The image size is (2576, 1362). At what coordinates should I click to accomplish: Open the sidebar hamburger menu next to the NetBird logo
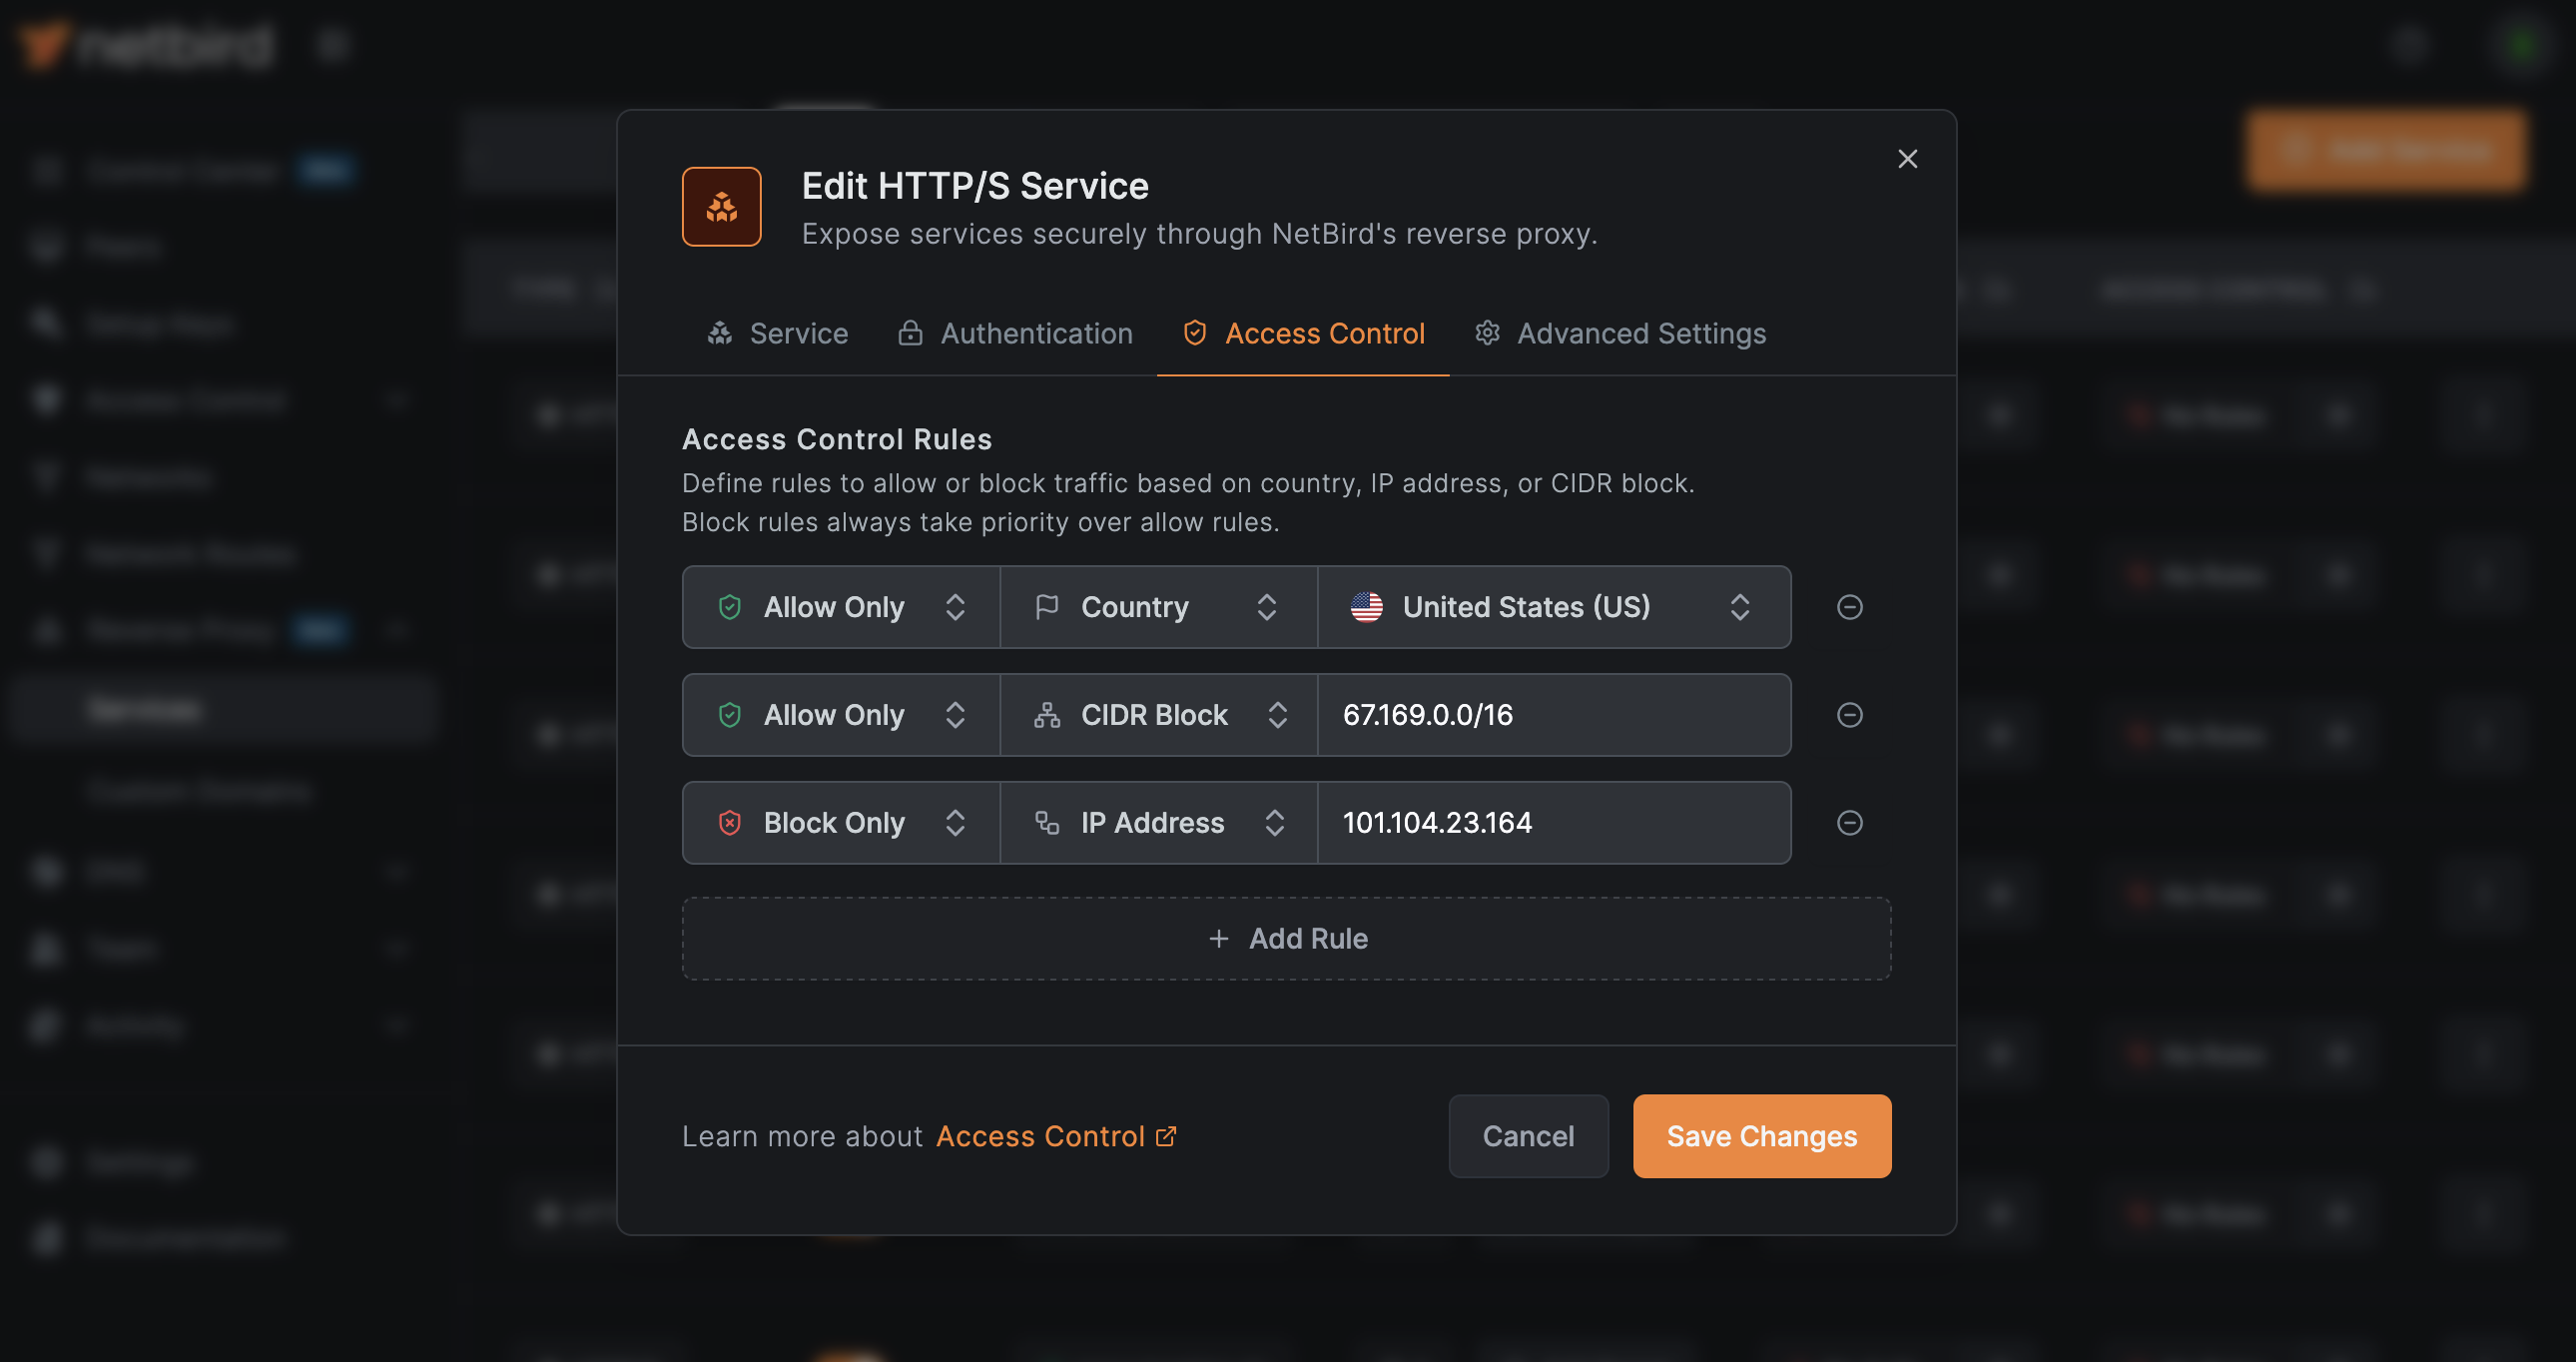pos(332,45)
